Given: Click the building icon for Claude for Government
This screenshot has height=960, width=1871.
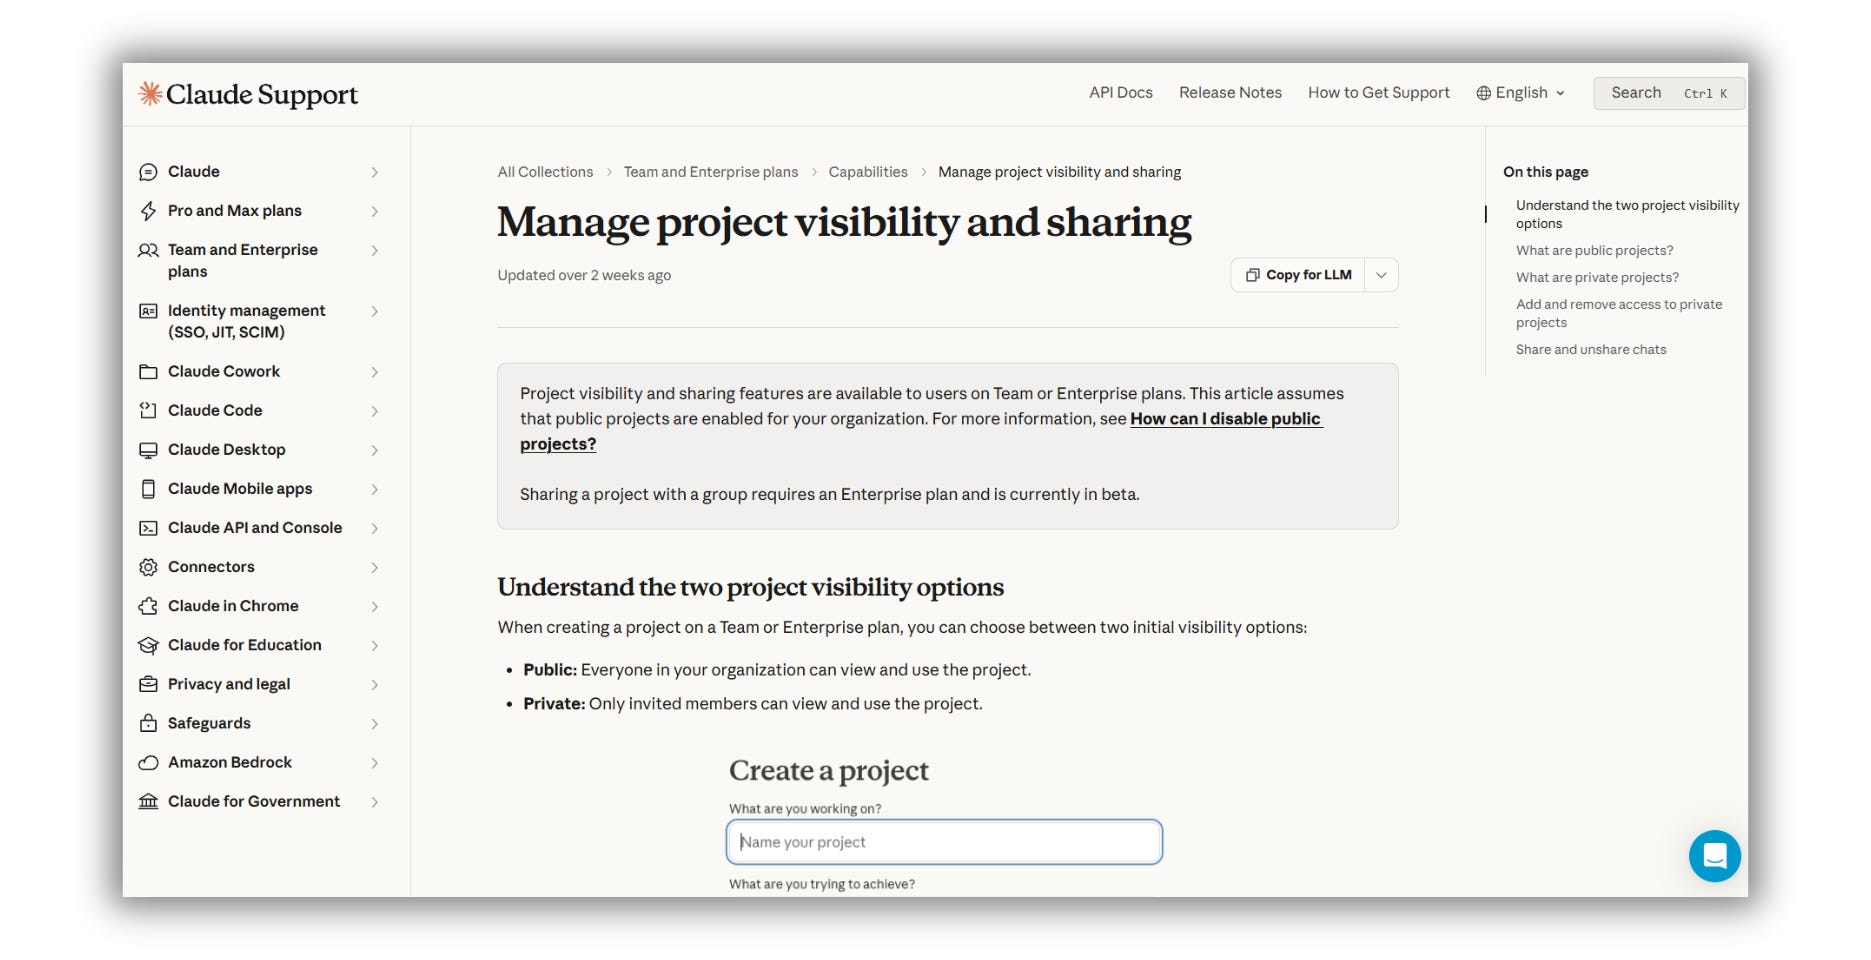Looking at the screenshot, I should (148, 801).
